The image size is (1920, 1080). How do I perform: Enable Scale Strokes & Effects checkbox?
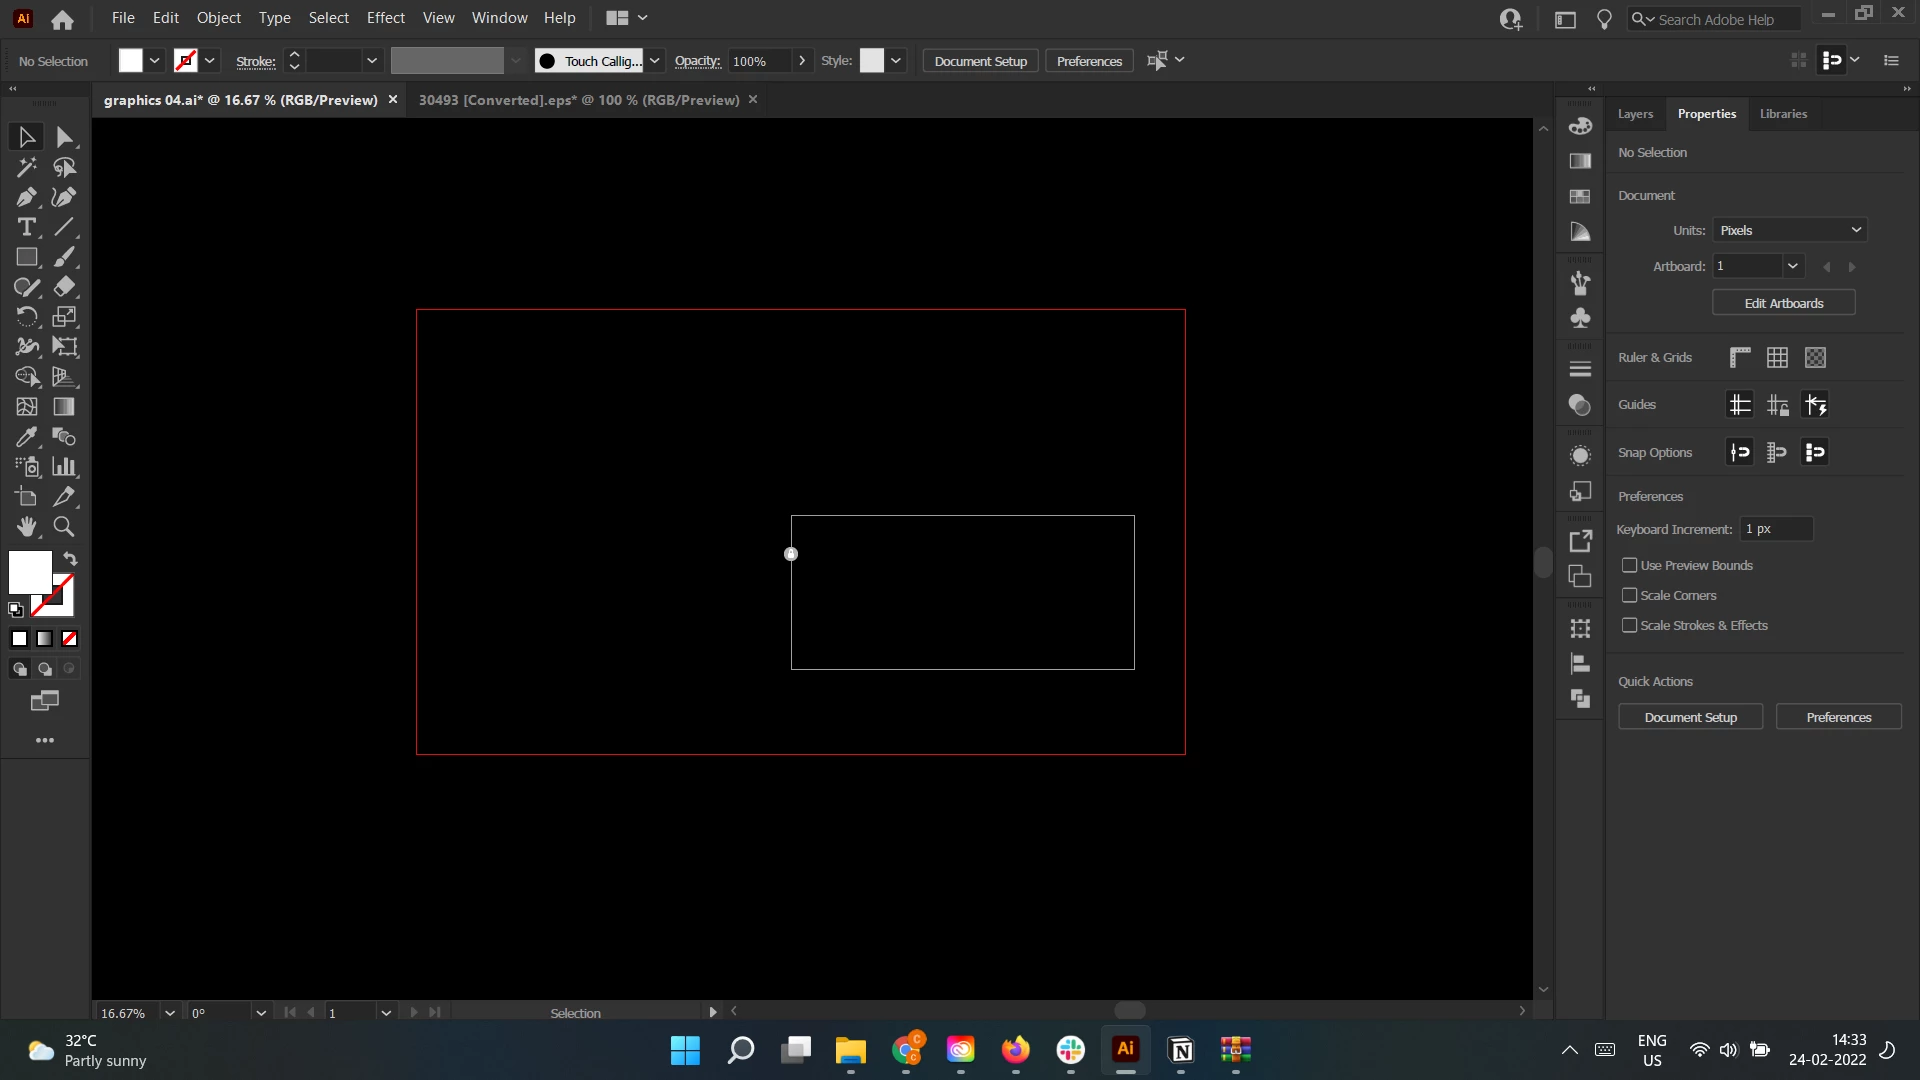[x=1629, y=625]
